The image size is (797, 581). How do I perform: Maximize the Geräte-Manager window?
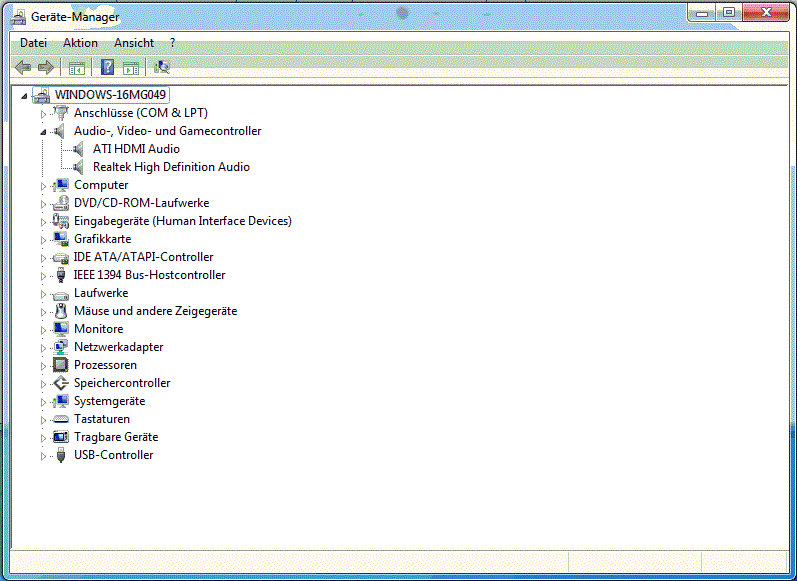coord(729,13)
